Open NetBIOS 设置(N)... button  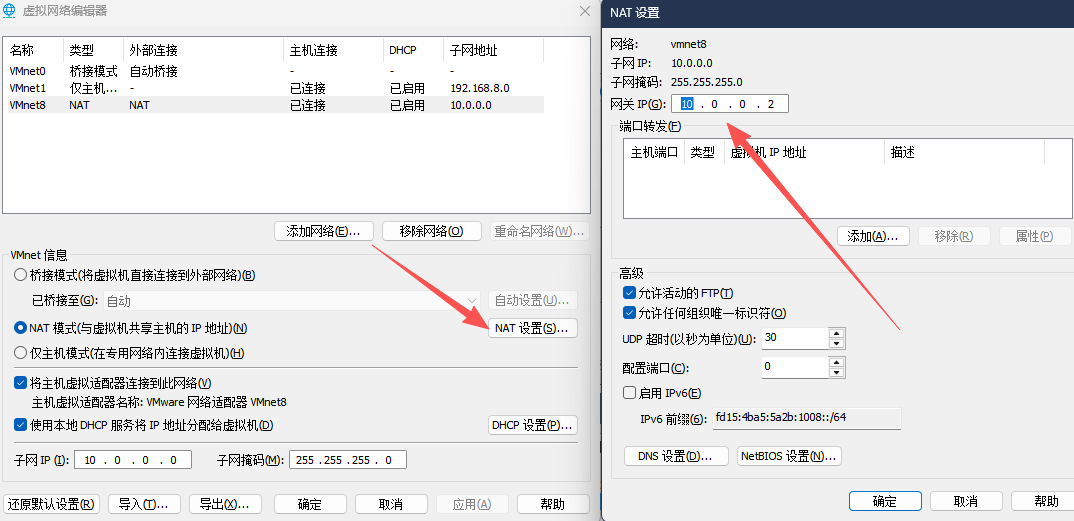(789, 456)
